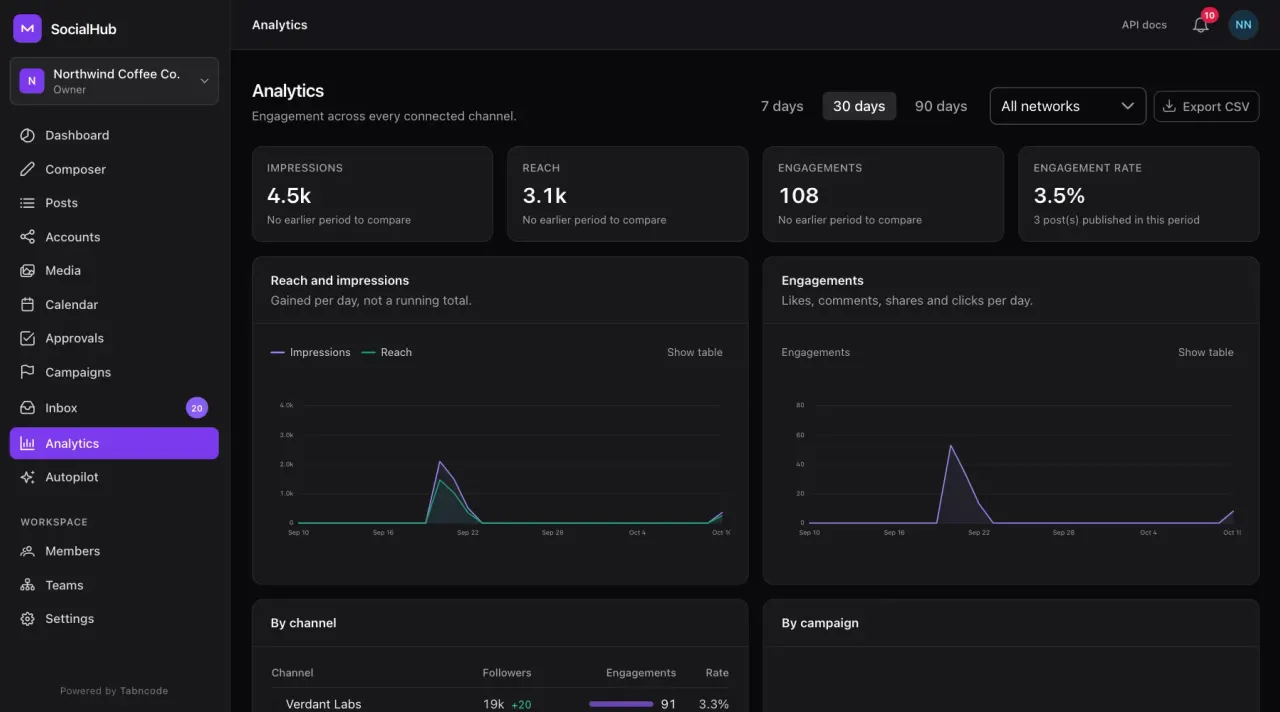
Task: Go to Dashboard page
Action: point(114,135)
